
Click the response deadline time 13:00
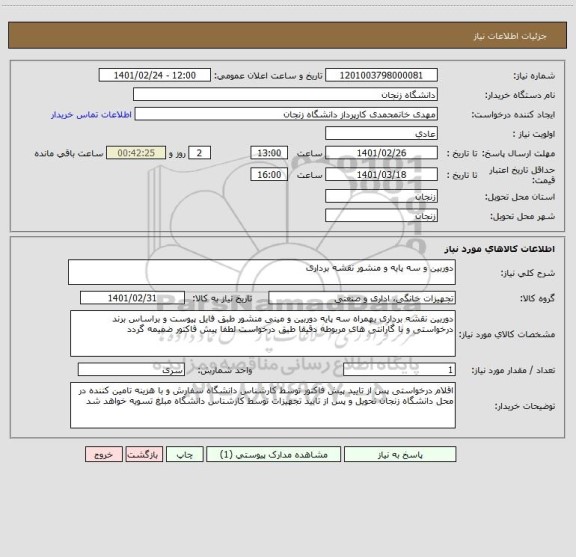point(269,153)
